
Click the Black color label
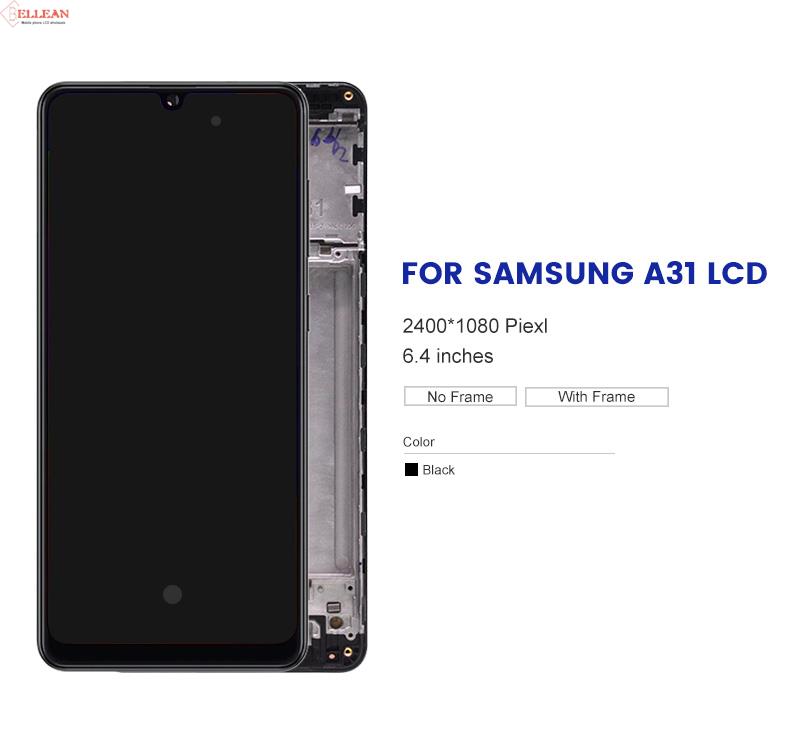tap(438, 470)
